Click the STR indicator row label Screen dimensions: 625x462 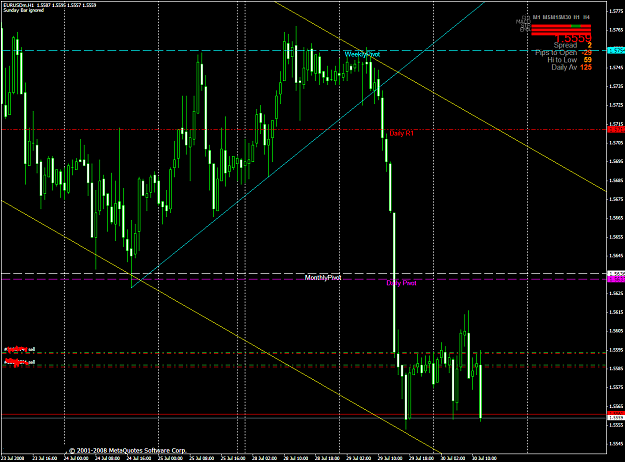tap(526, 26)
